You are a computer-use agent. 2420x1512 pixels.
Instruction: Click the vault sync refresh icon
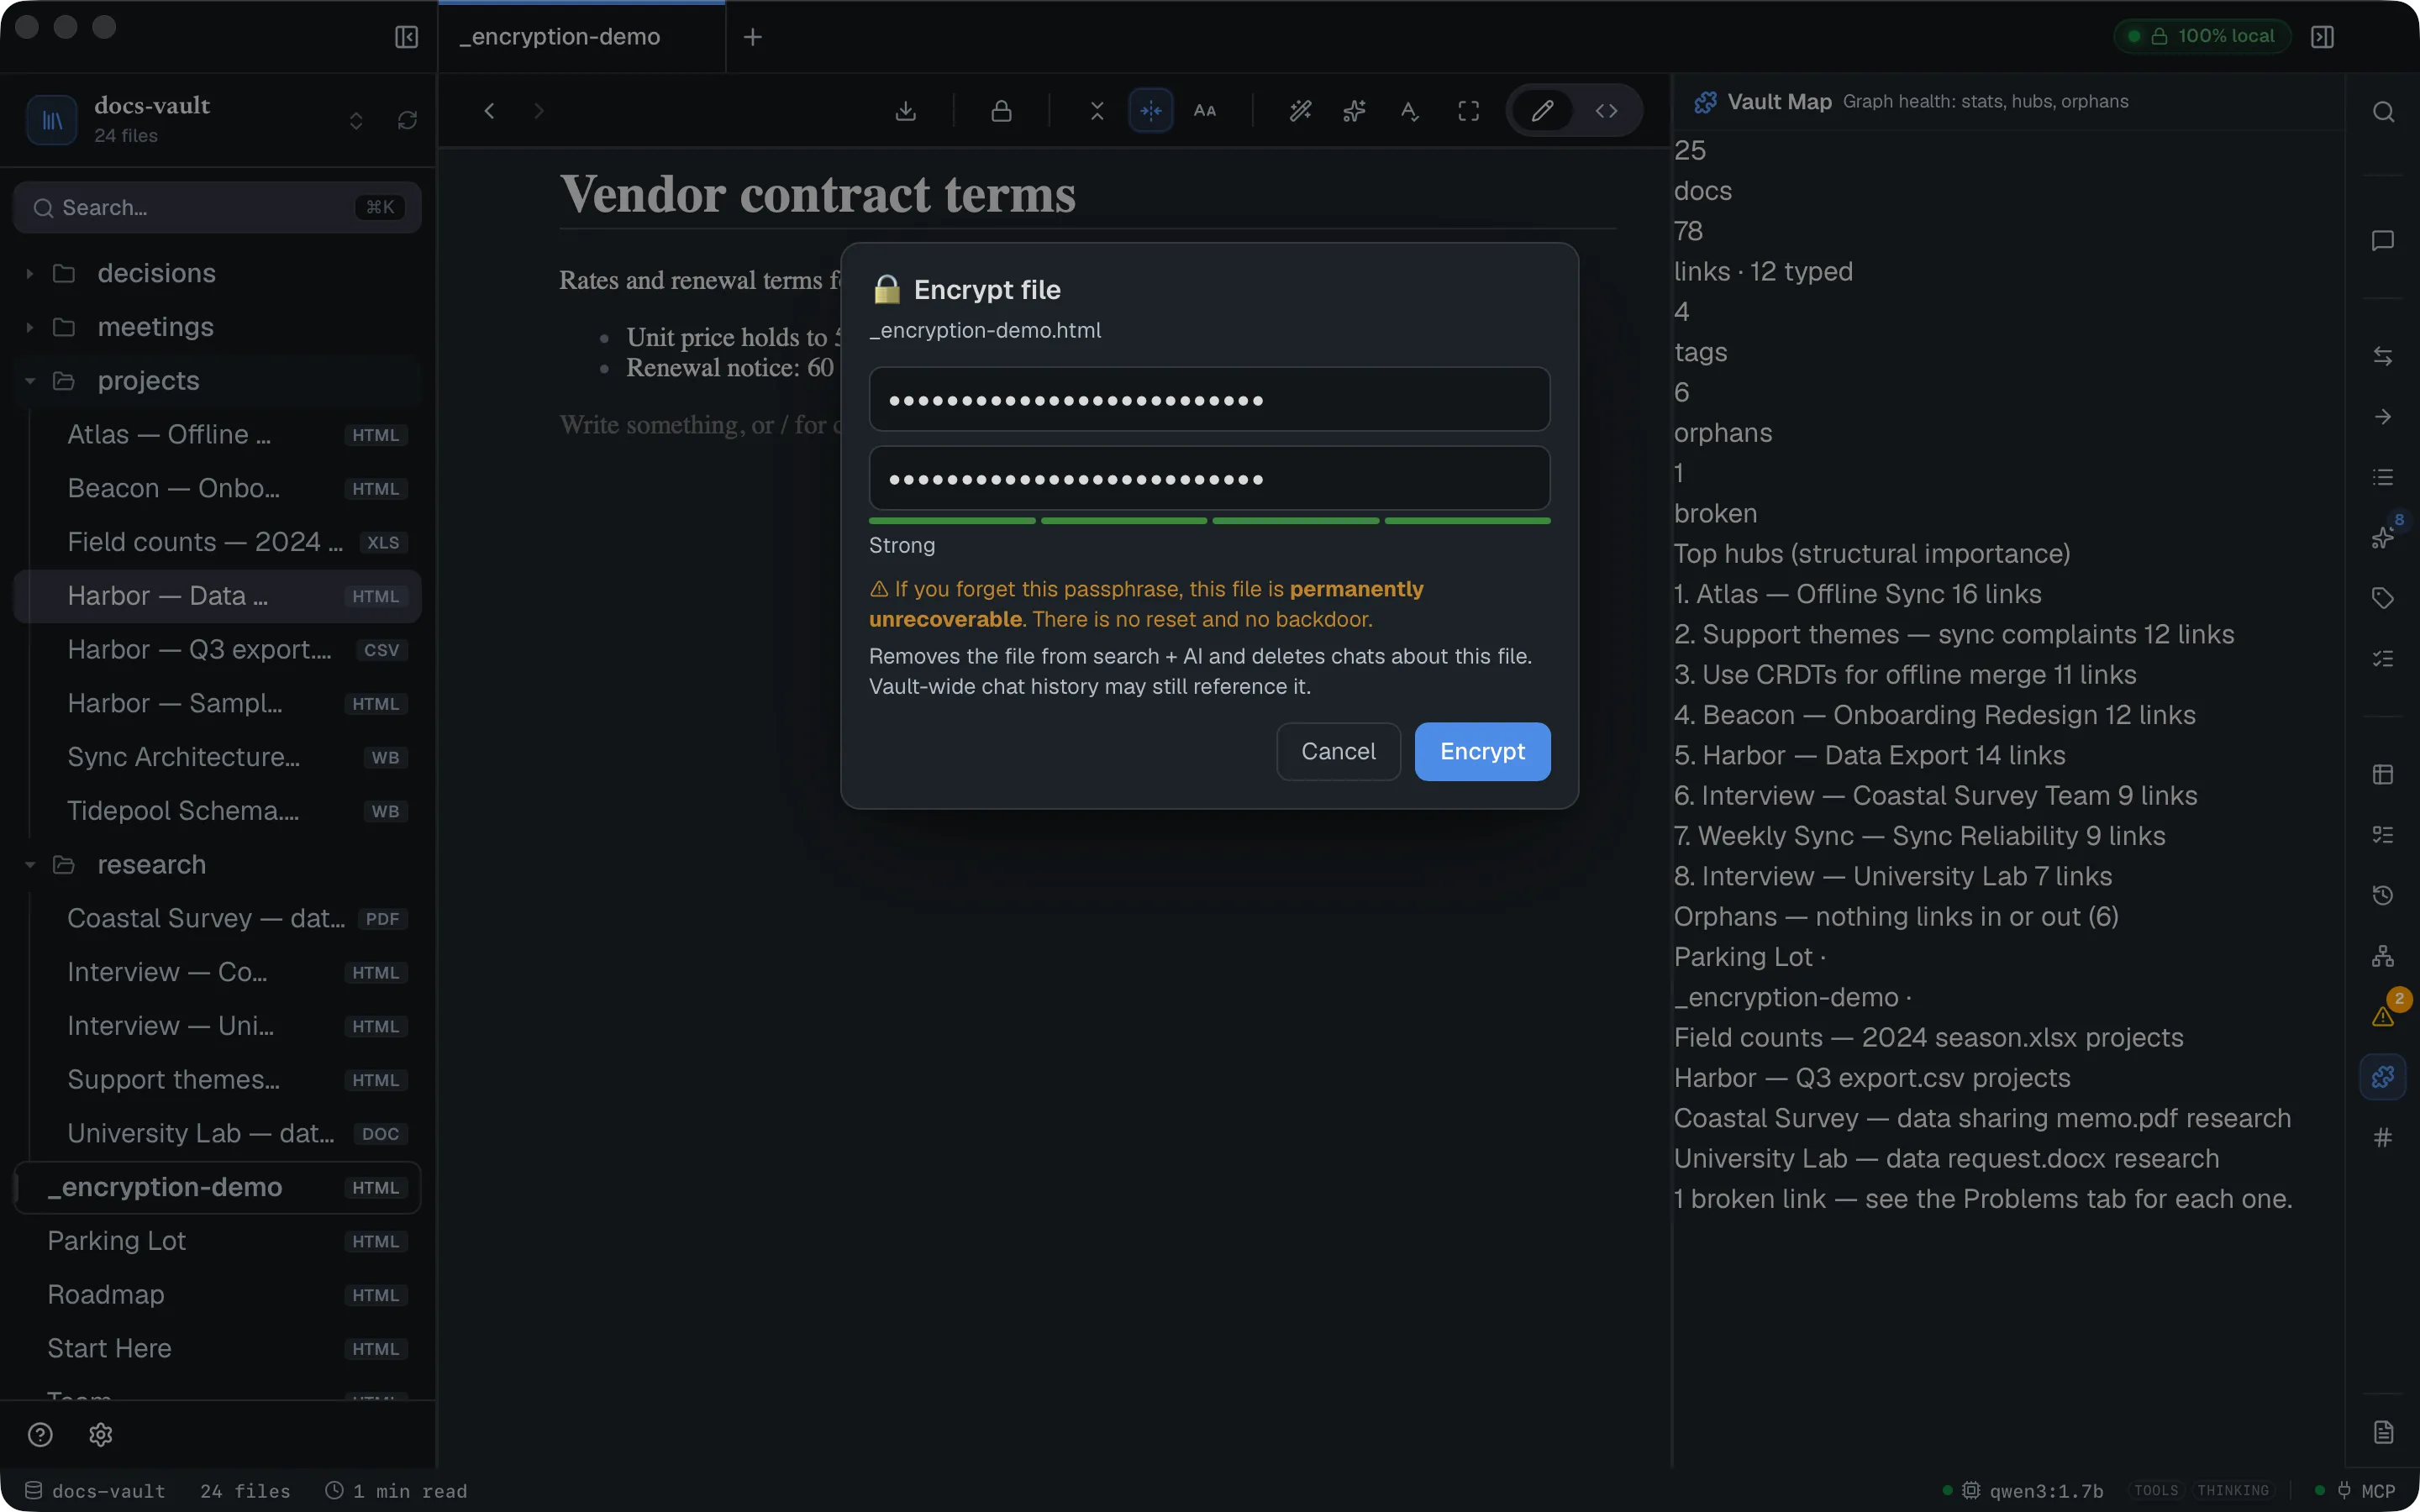[407, 120]
